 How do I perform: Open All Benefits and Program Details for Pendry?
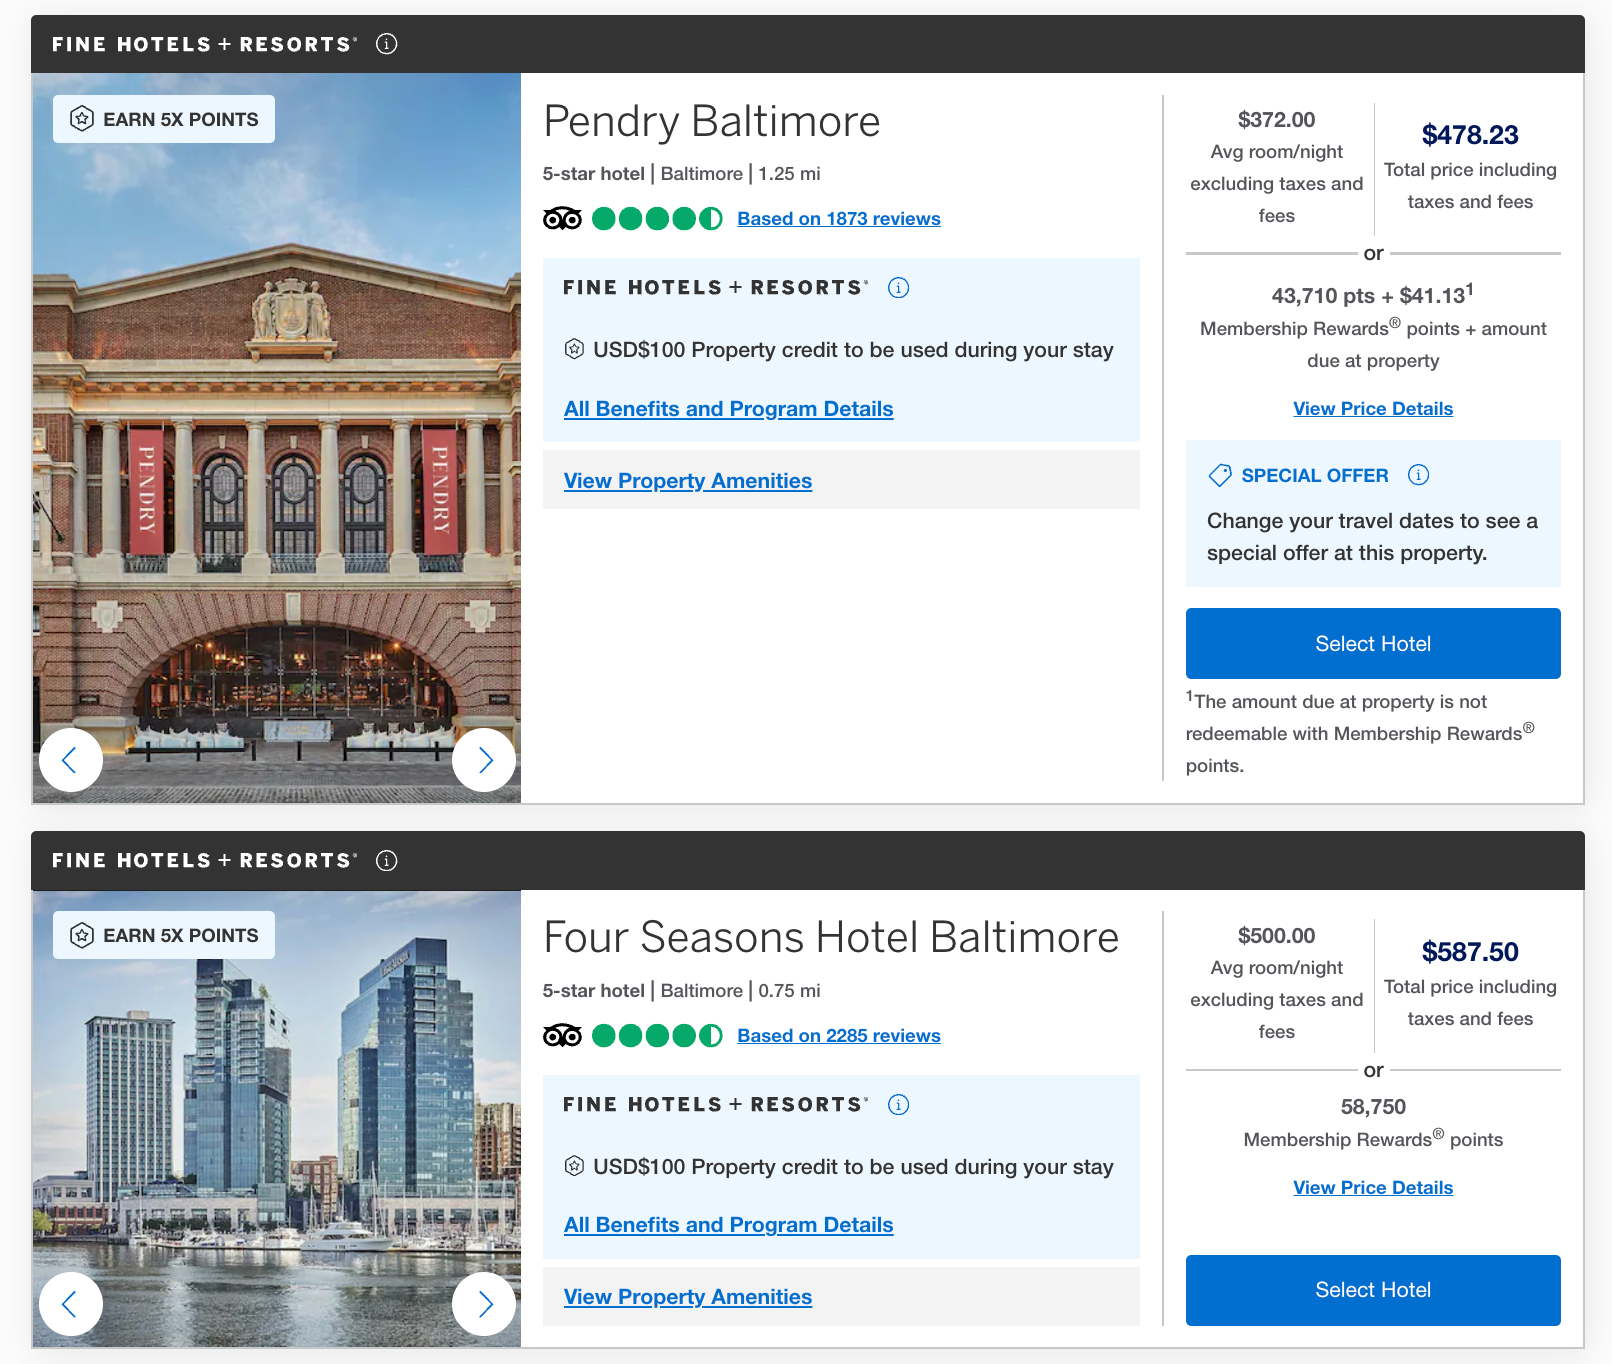728,408
